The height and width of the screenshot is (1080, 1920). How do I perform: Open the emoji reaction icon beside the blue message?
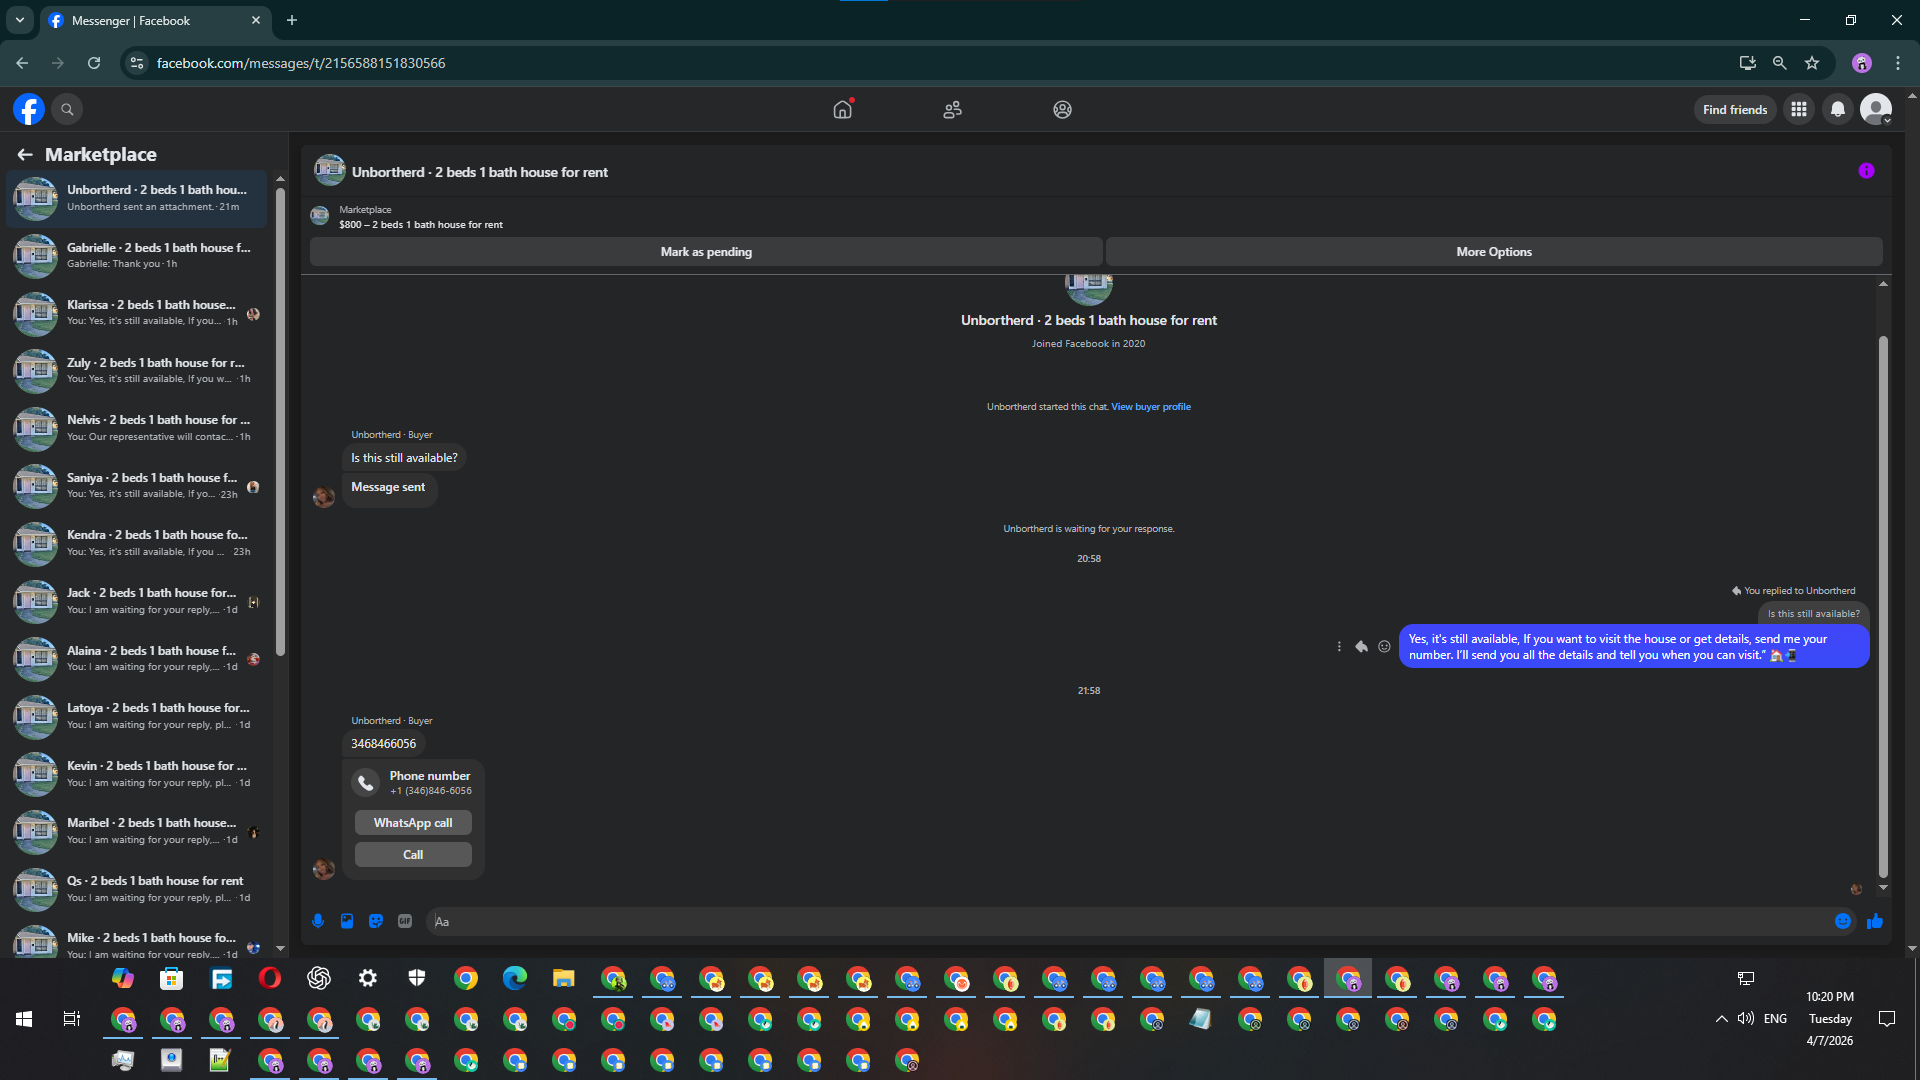pyautogui.click(x=1384, y=646)
